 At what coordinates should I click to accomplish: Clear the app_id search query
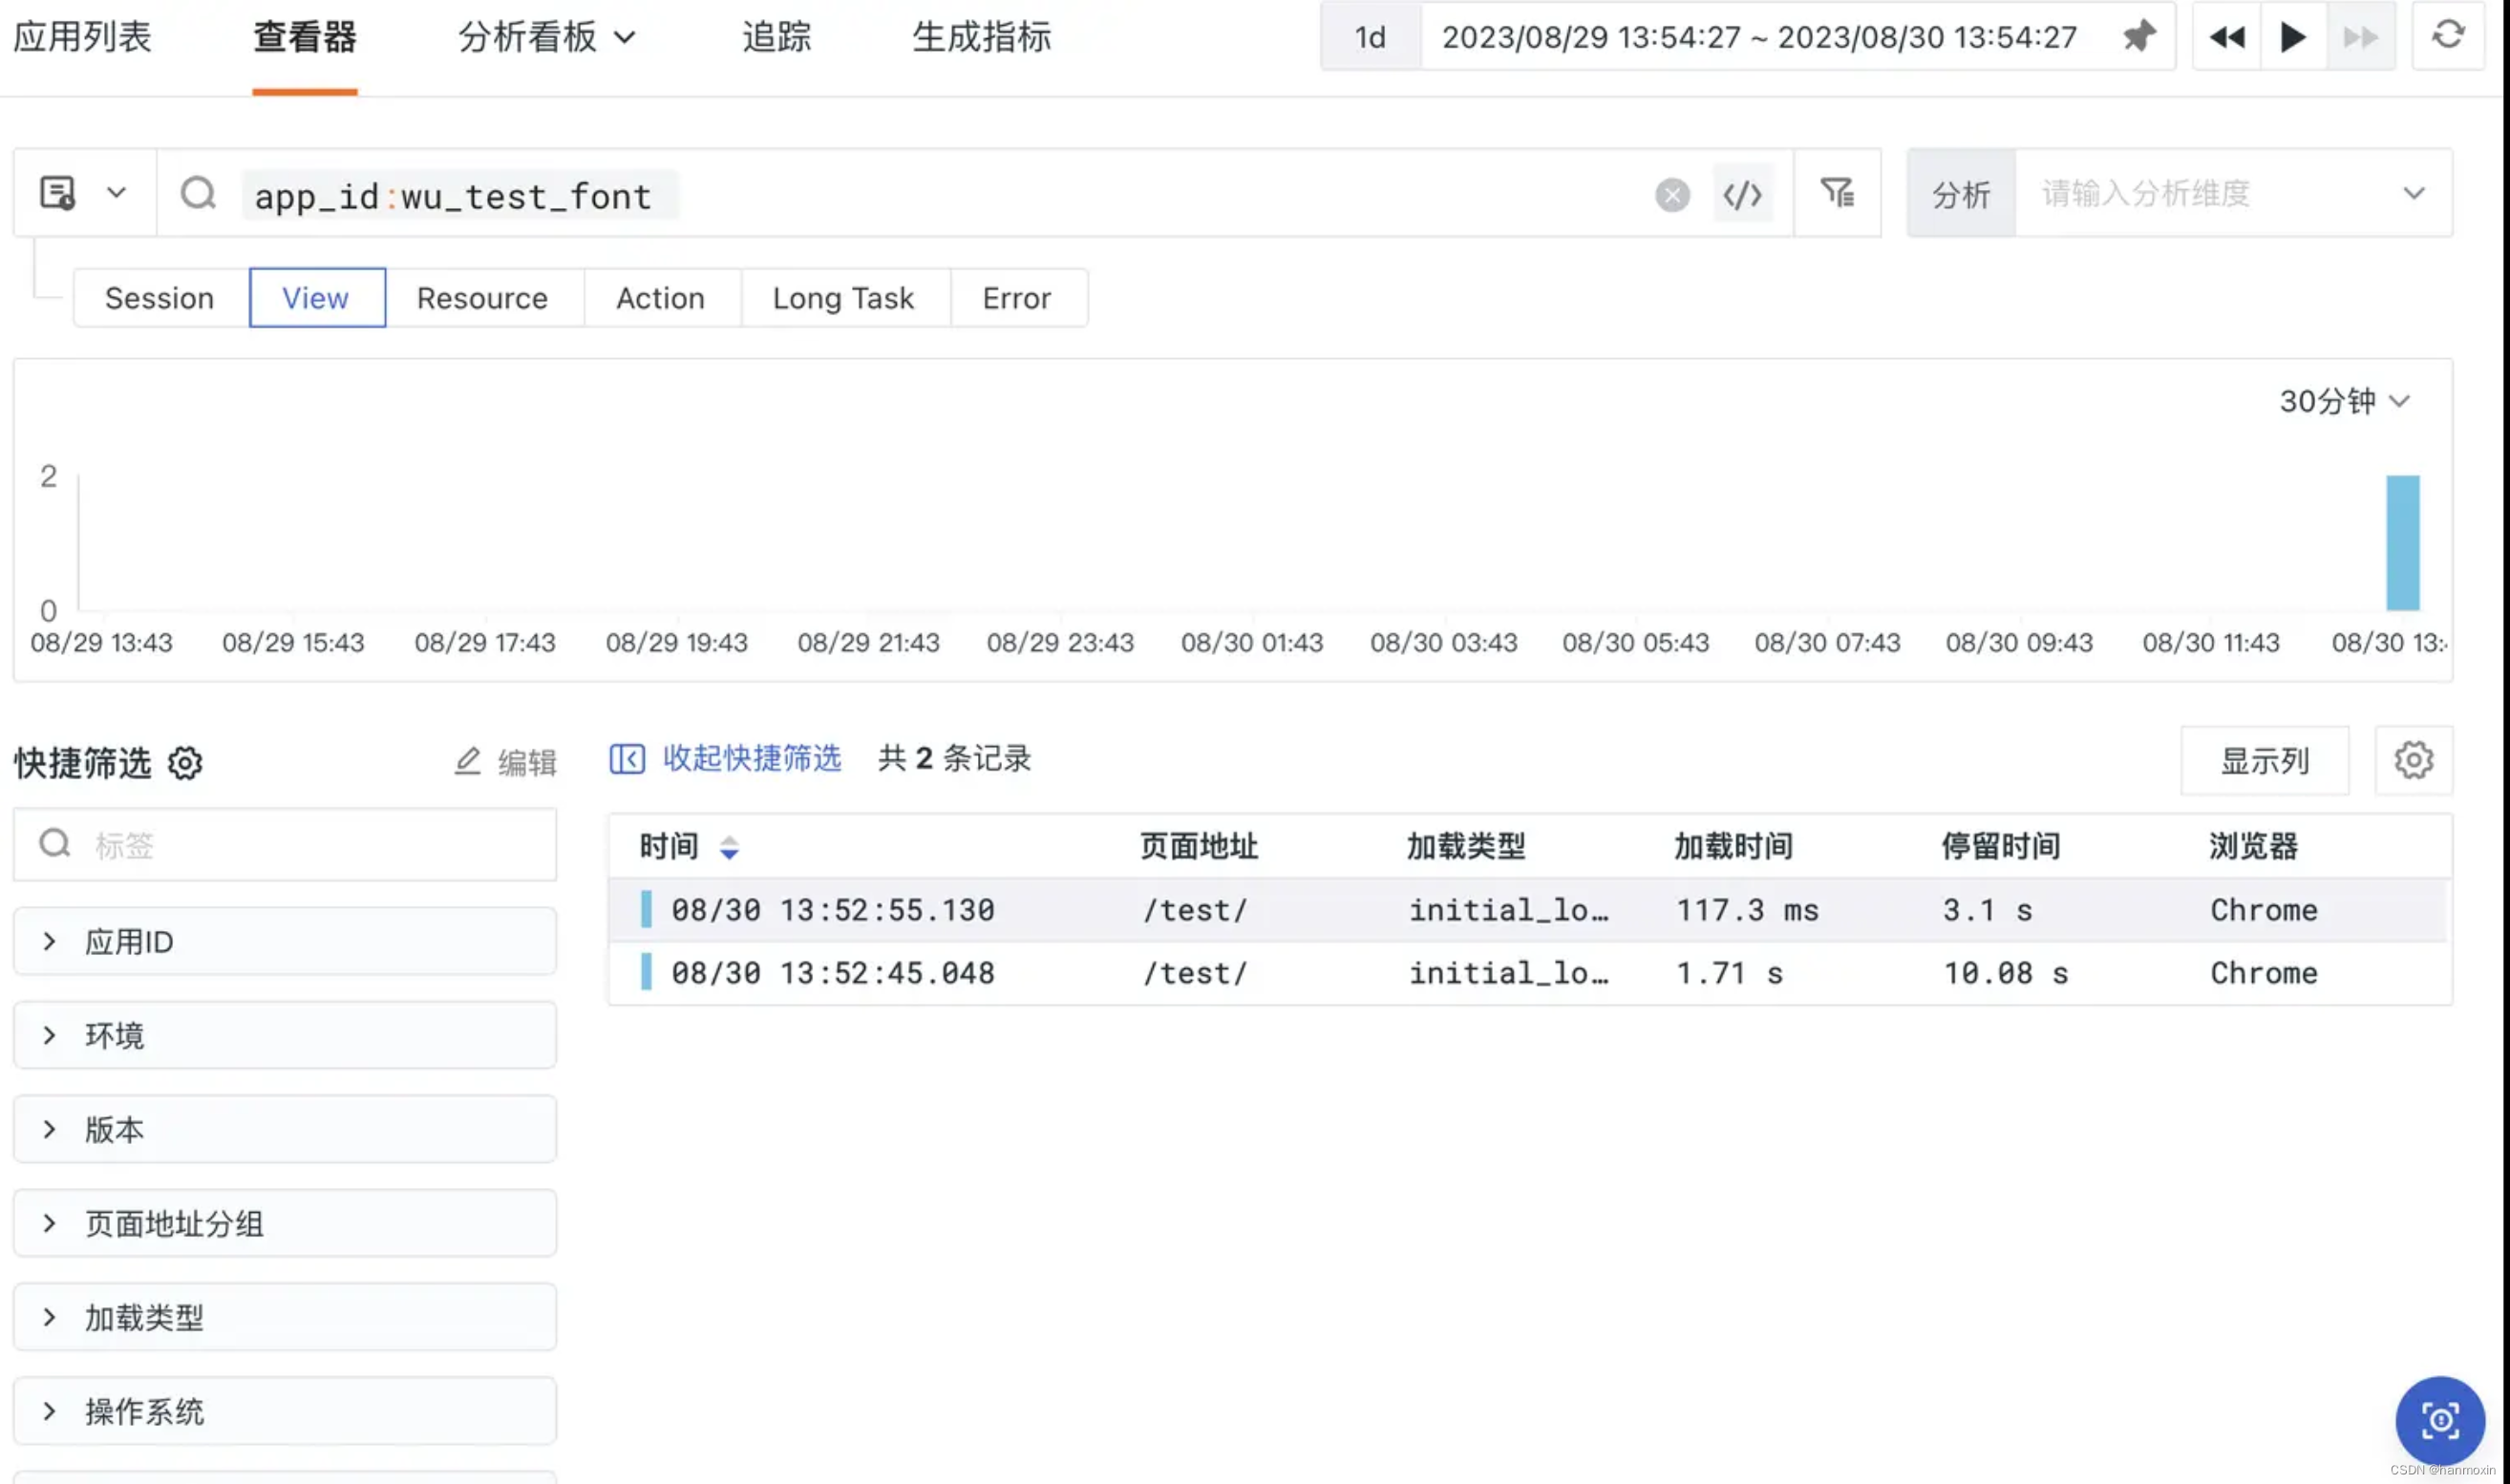point(1670,195)
